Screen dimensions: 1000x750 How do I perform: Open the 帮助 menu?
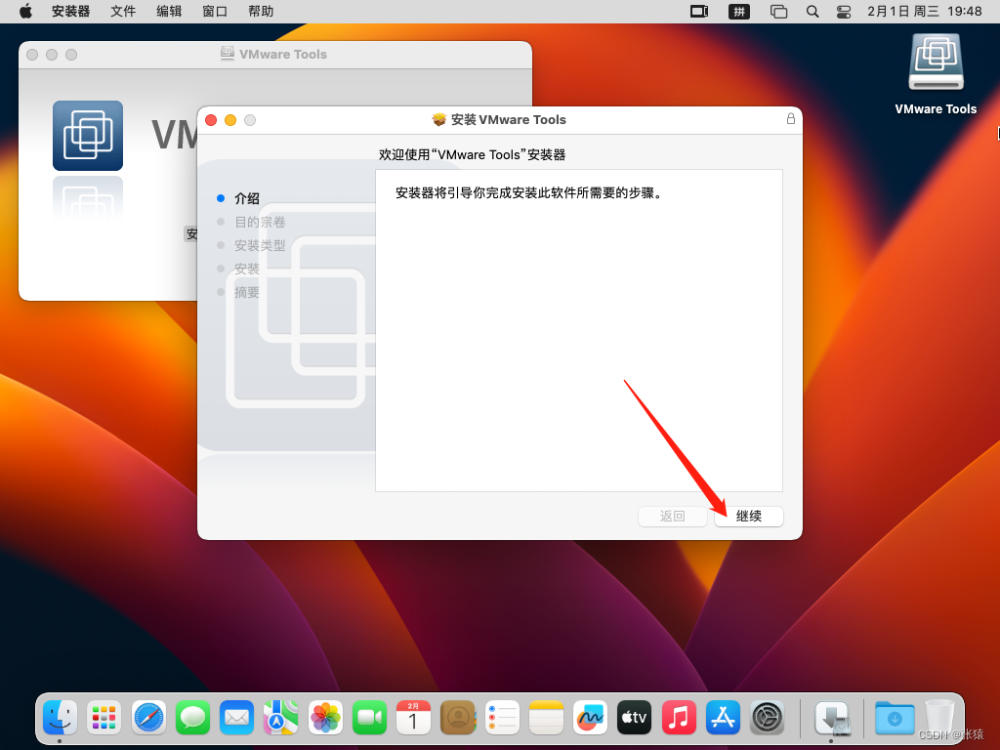point(260,11)
